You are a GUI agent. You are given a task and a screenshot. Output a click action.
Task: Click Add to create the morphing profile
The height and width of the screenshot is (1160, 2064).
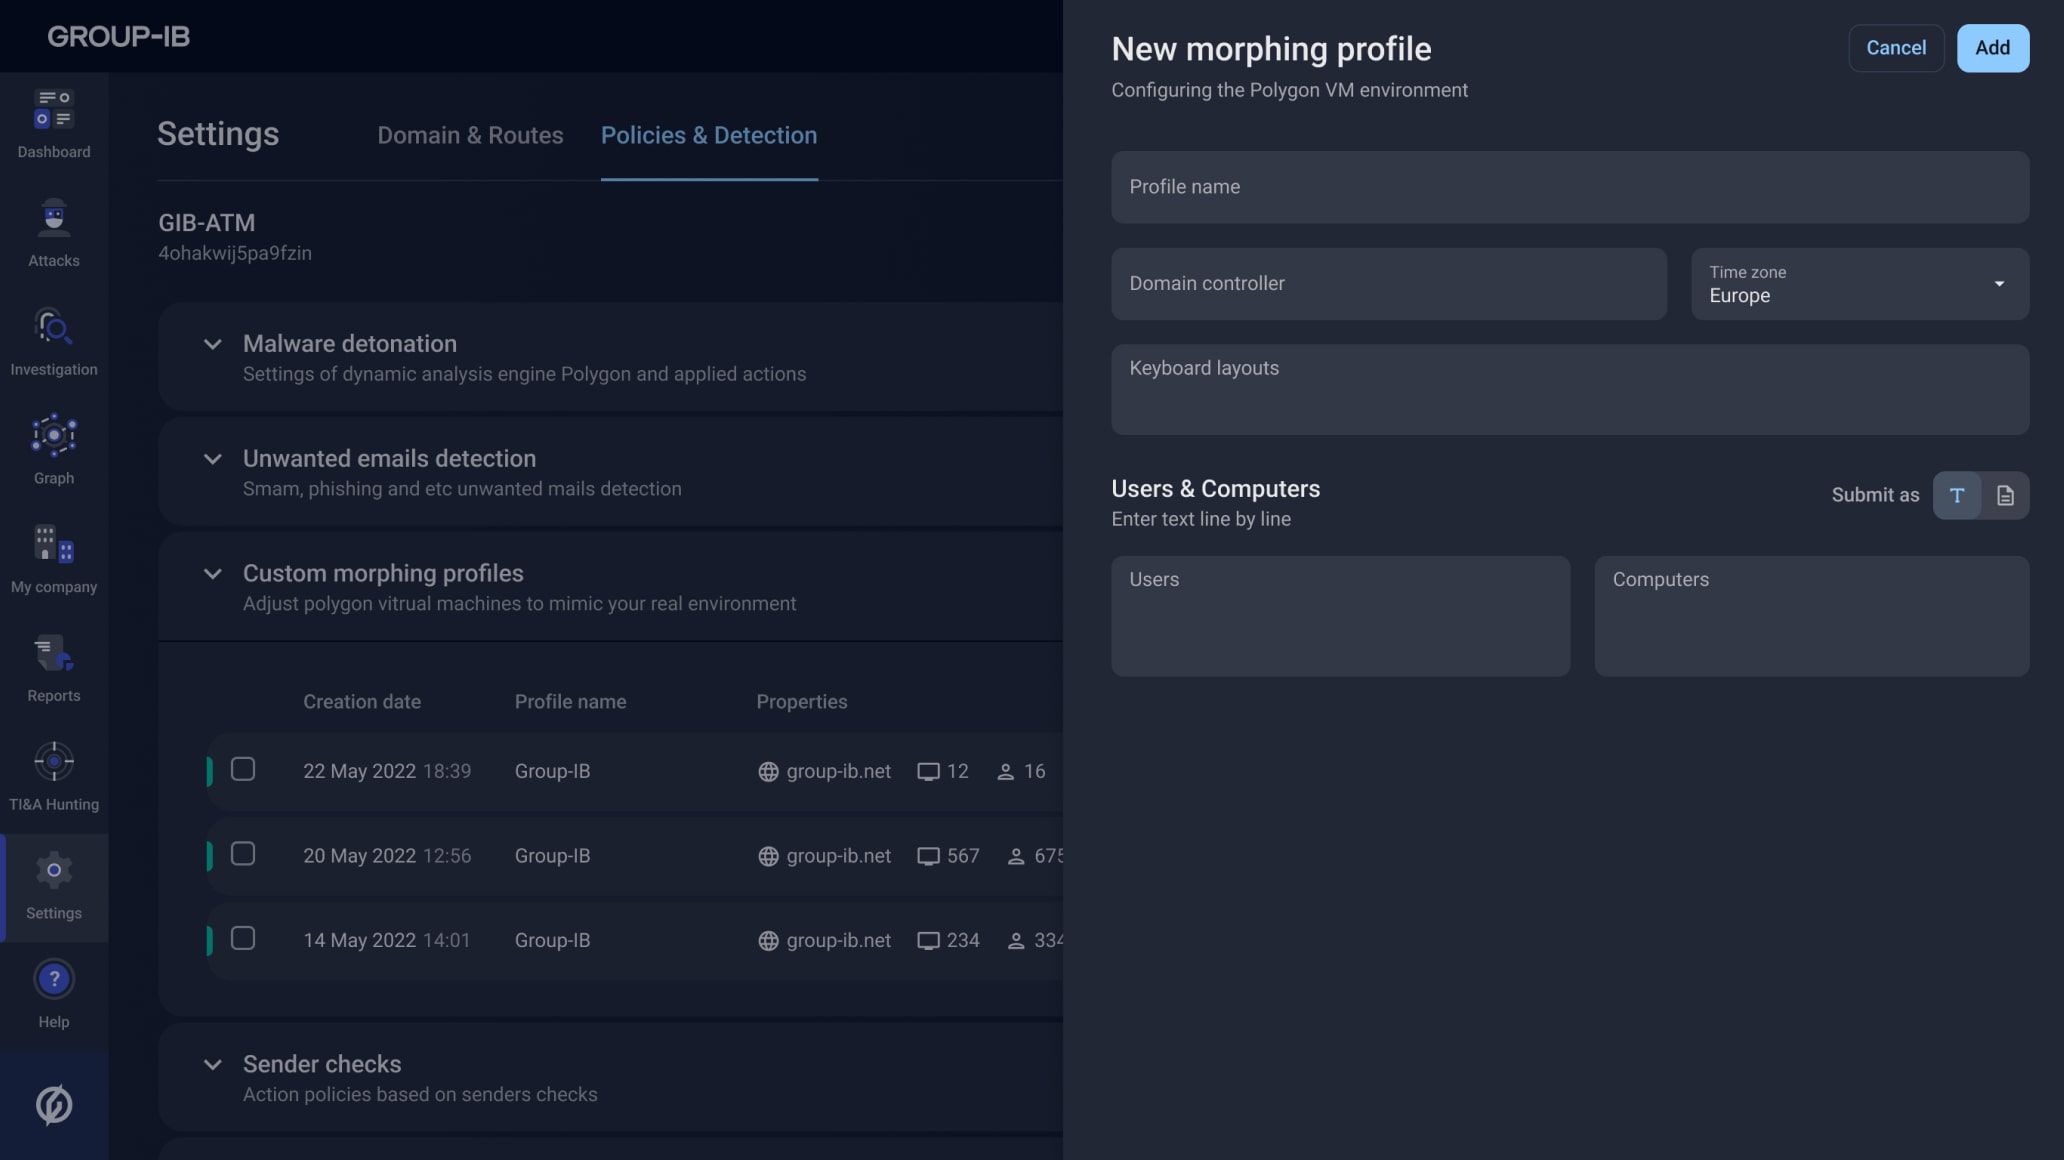(1993, 47)
